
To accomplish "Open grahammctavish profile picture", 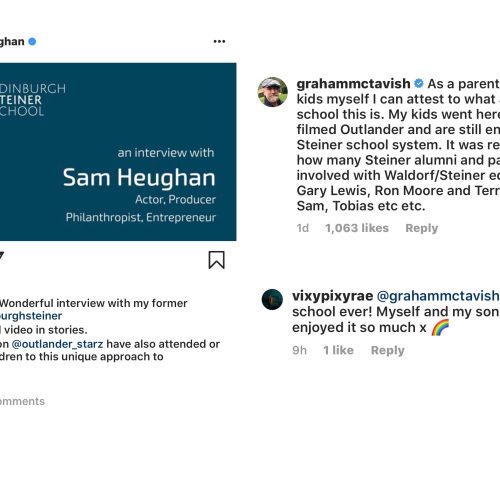I will point(272,92).
